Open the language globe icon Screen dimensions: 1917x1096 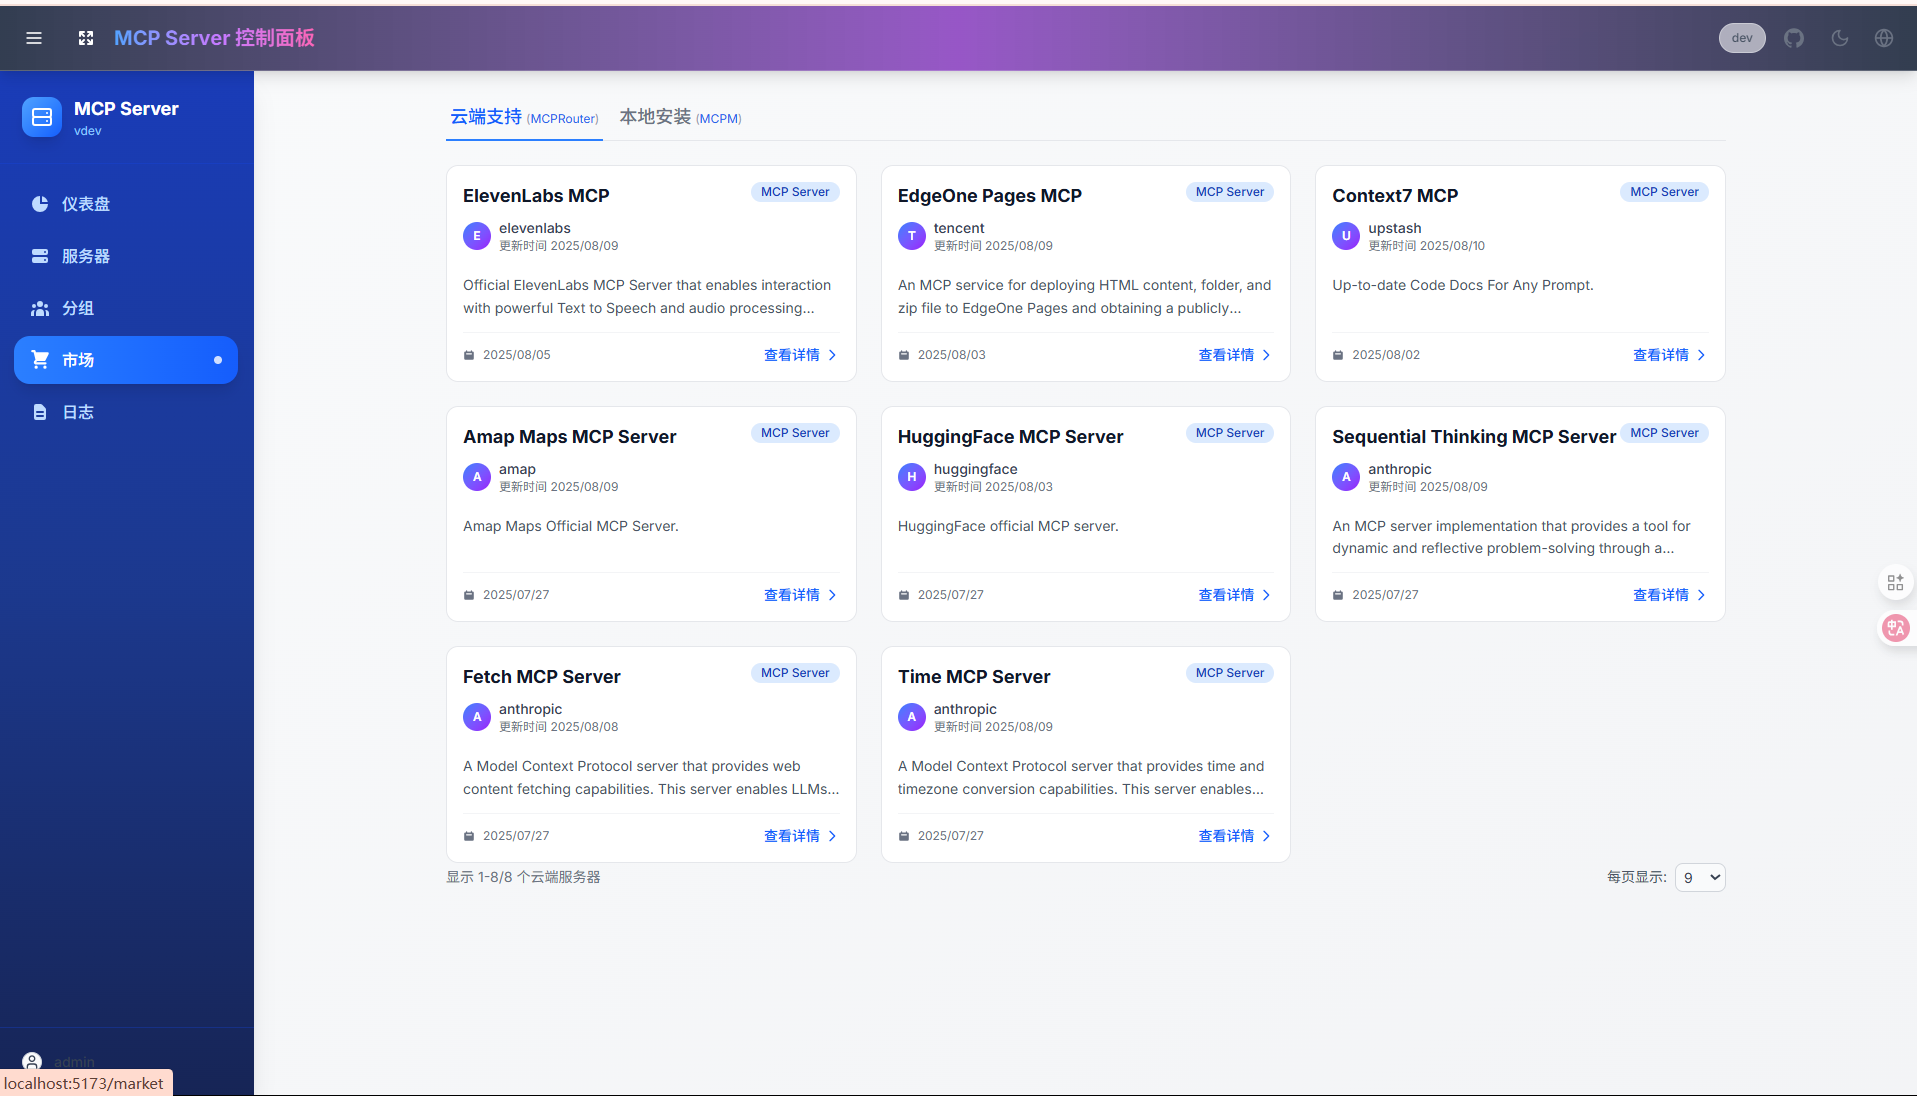coord(1884,38)
